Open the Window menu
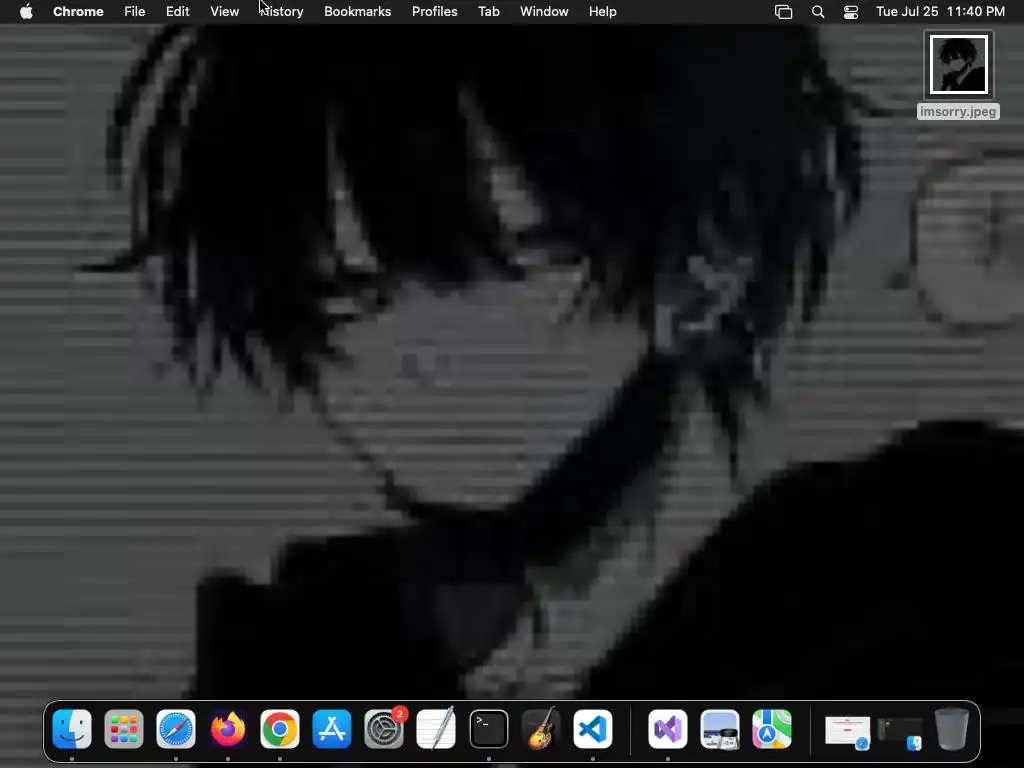1024x768 pixels. tap(544, 12)
